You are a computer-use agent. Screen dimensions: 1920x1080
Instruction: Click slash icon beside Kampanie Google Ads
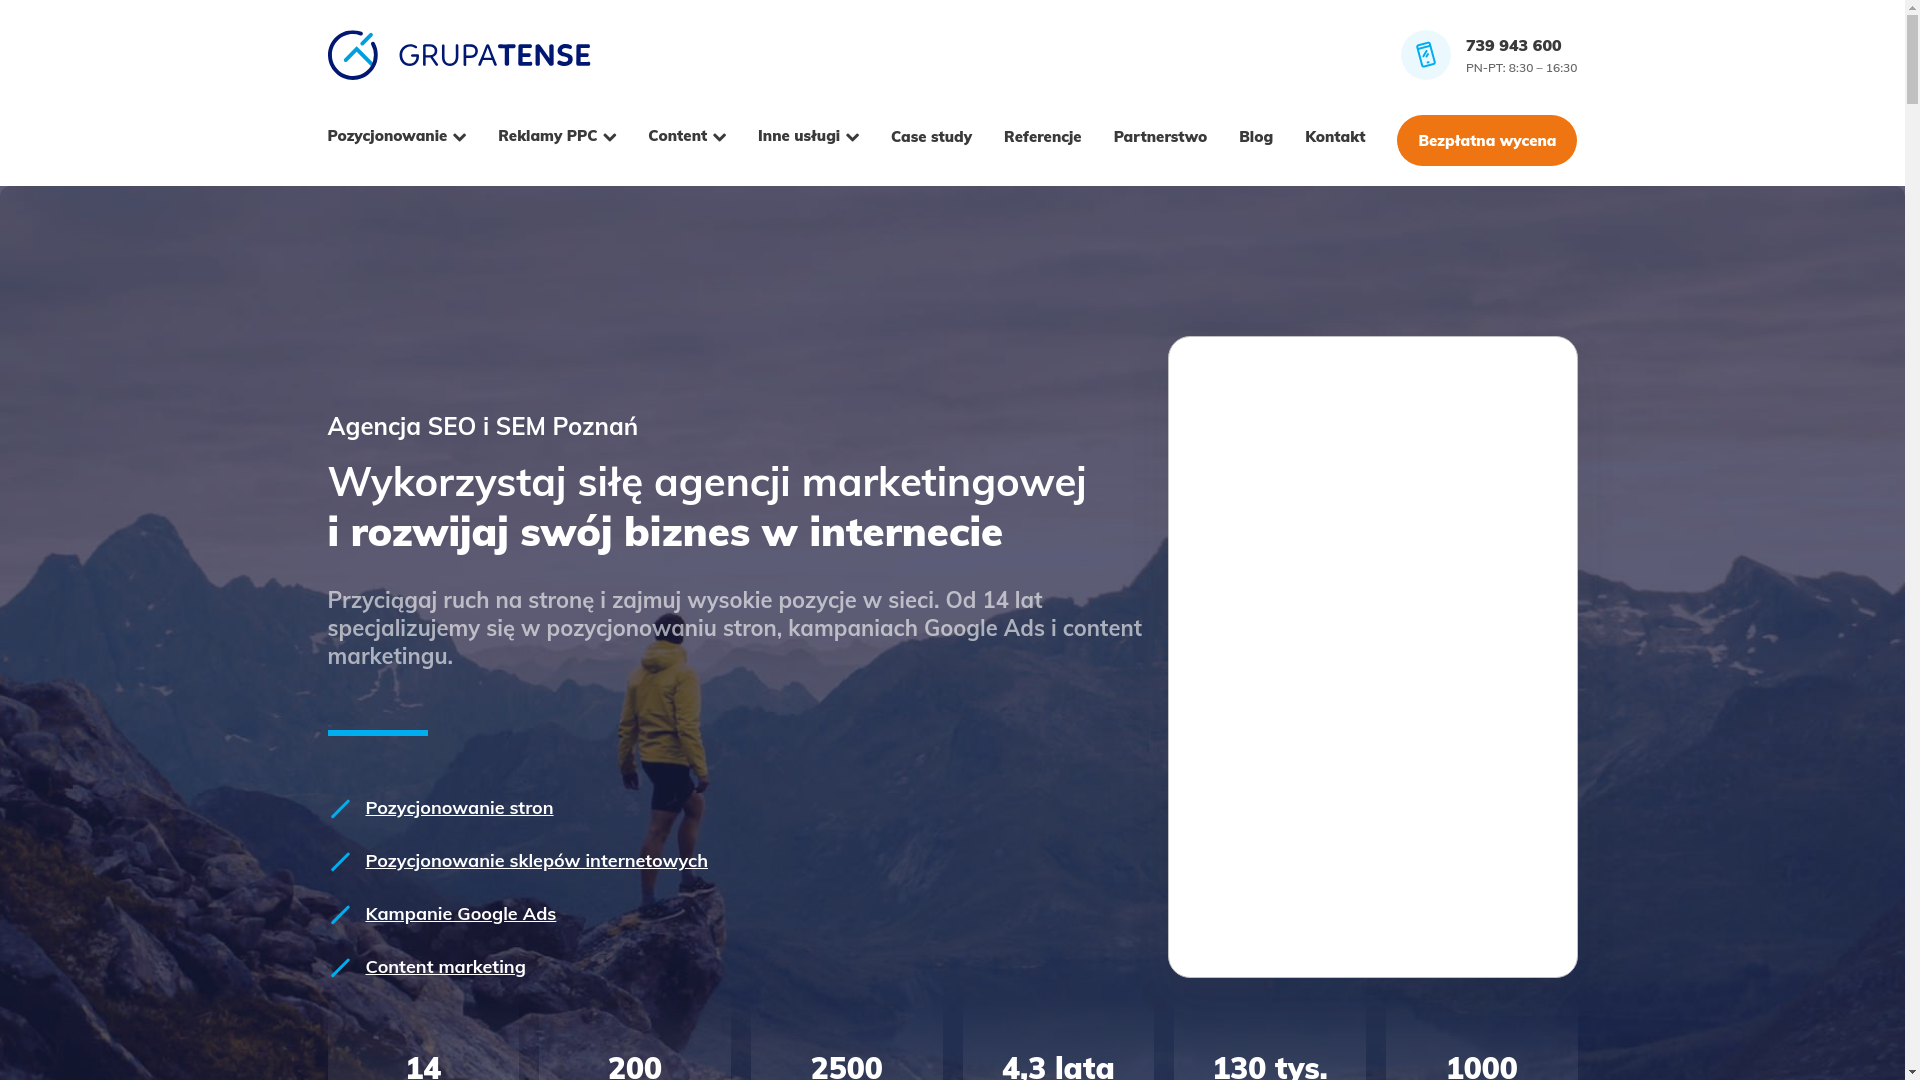(x=340, y=914)
